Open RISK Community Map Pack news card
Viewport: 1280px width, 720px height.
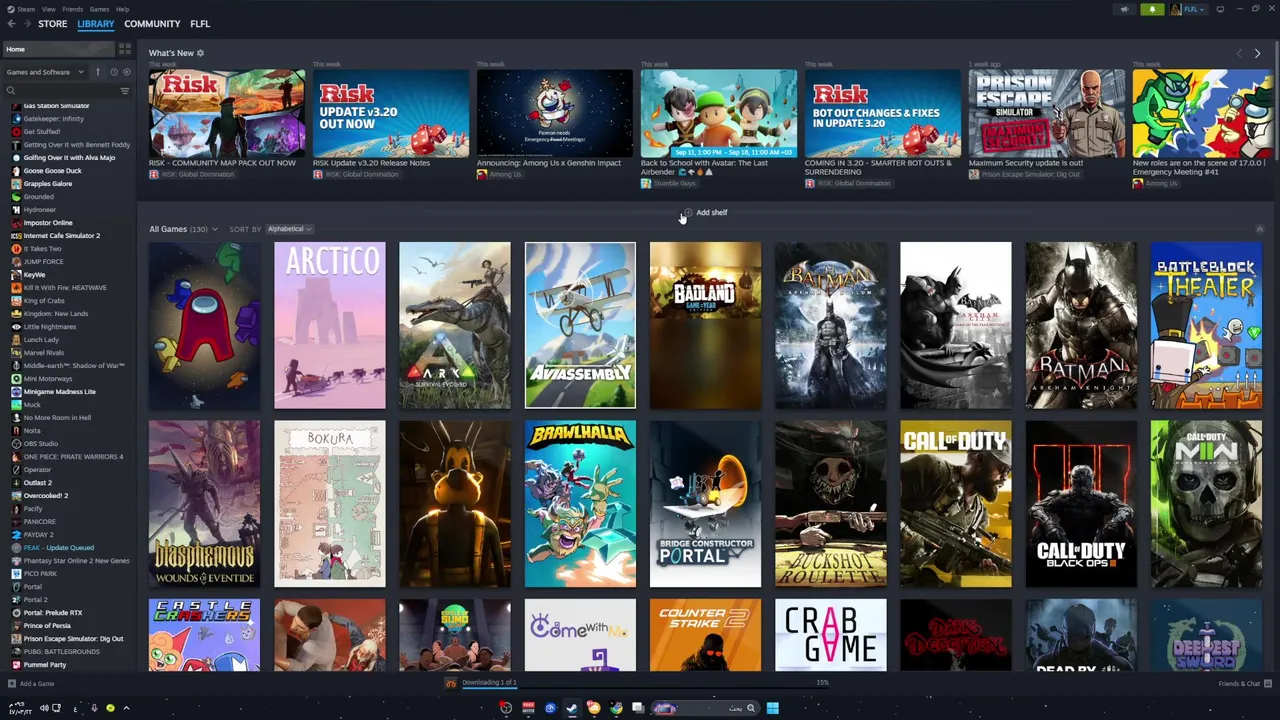pos(227,113)
